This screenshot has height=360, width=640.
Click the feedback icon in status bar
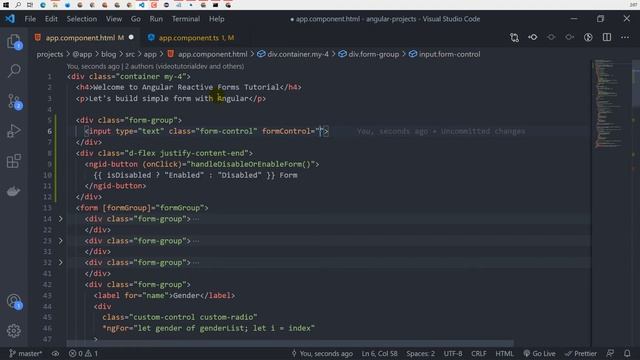click(x=610, y=353)
